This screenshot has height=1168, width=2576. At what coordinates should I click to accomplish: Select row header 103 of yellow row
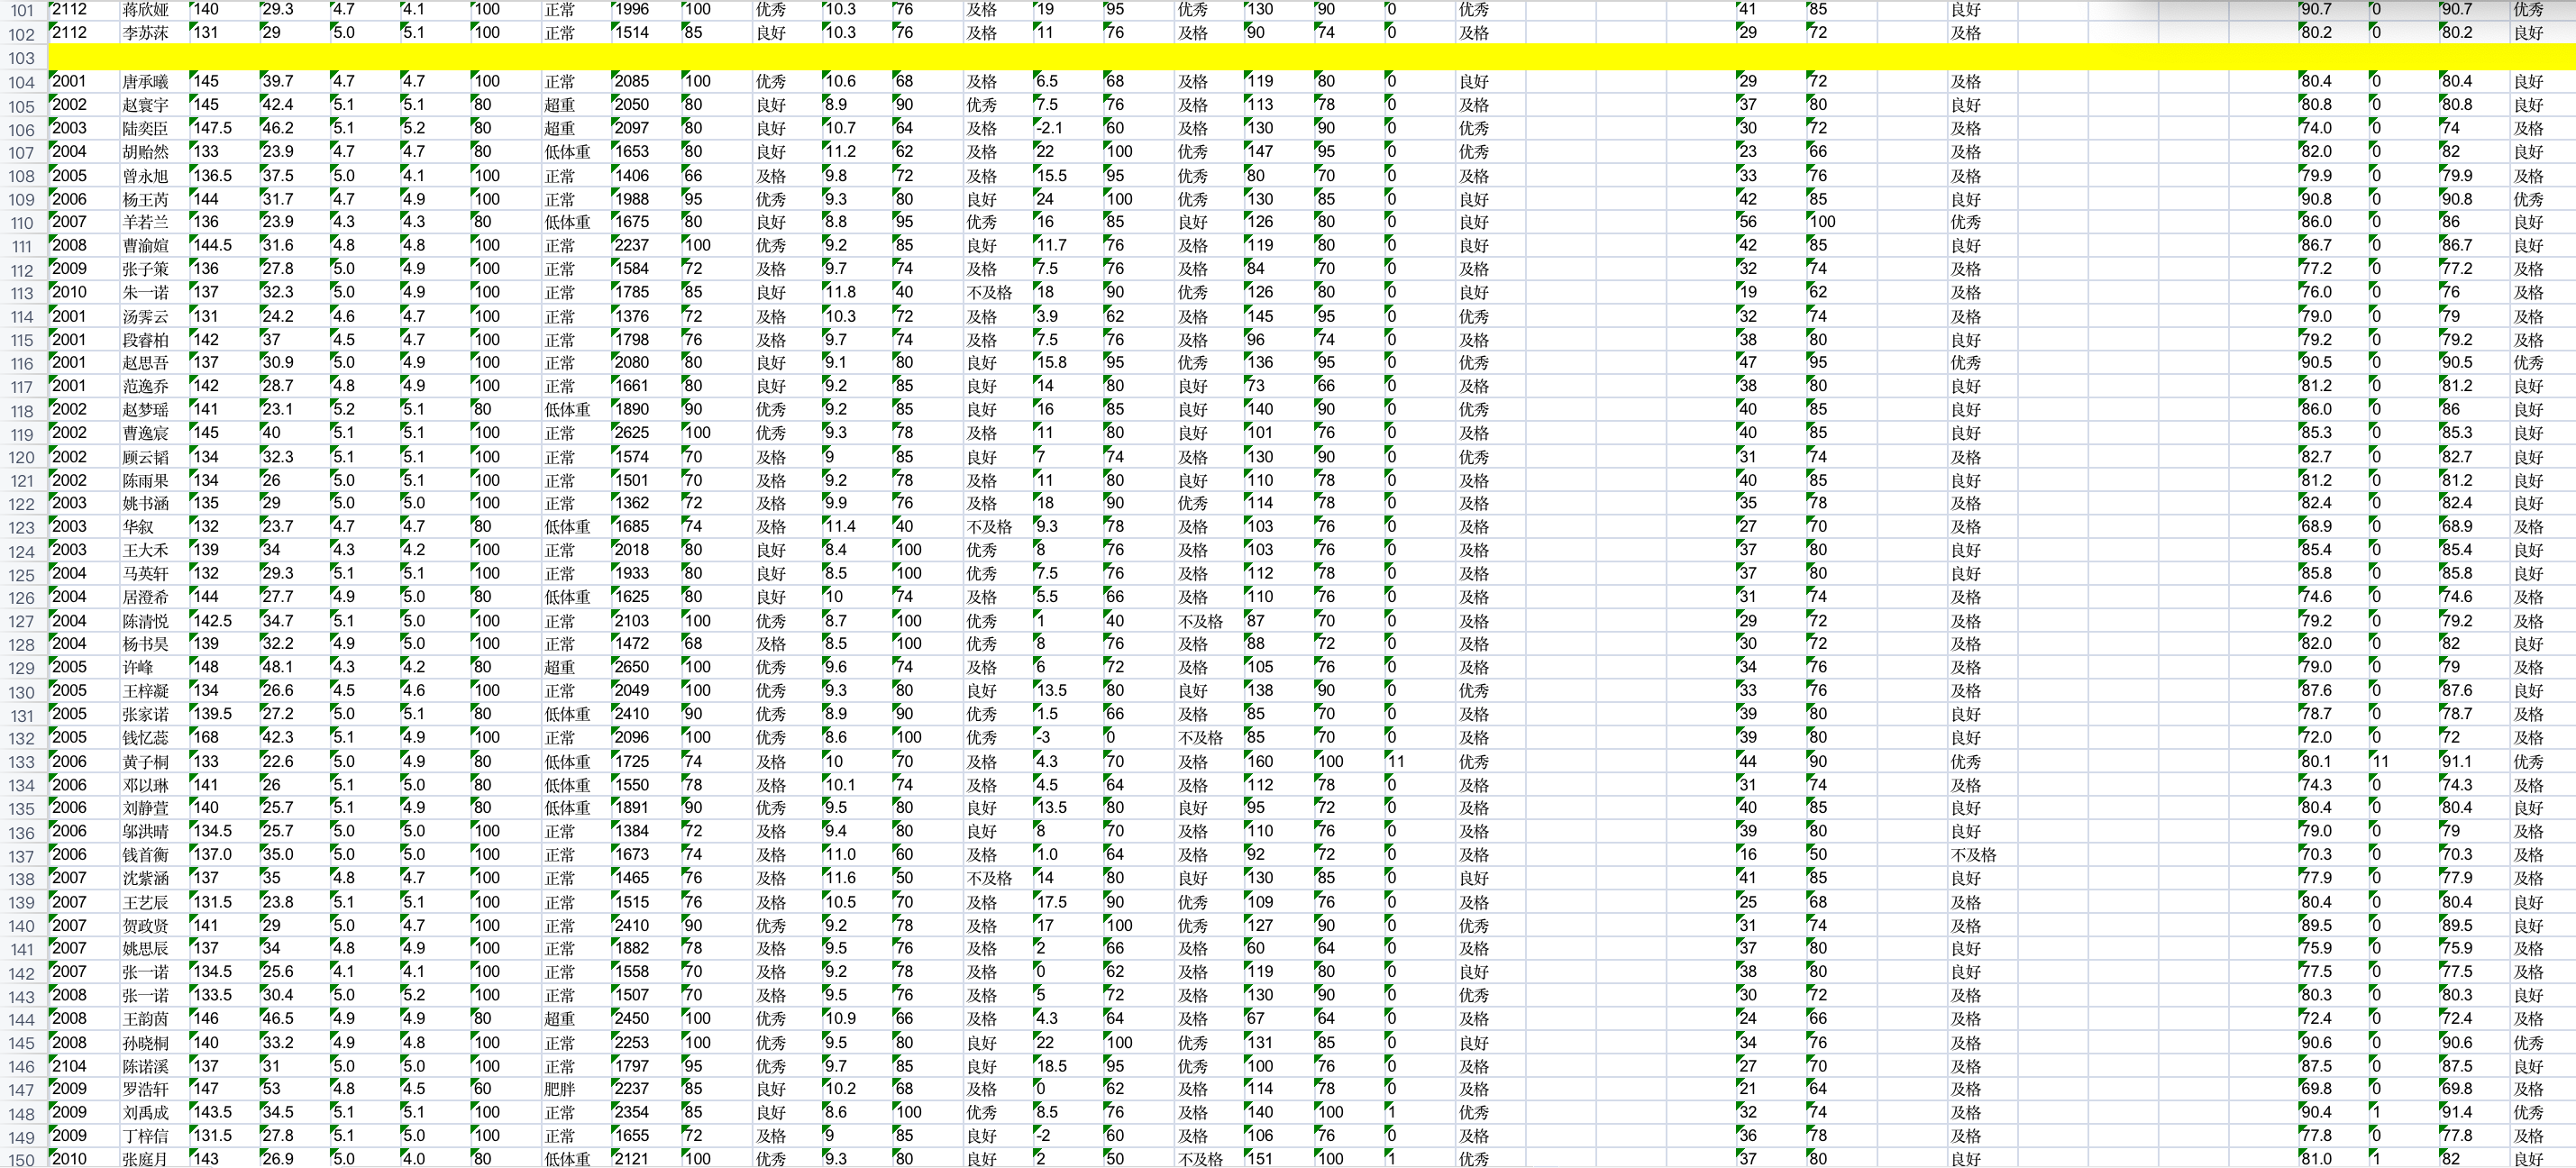click(22, 58)
